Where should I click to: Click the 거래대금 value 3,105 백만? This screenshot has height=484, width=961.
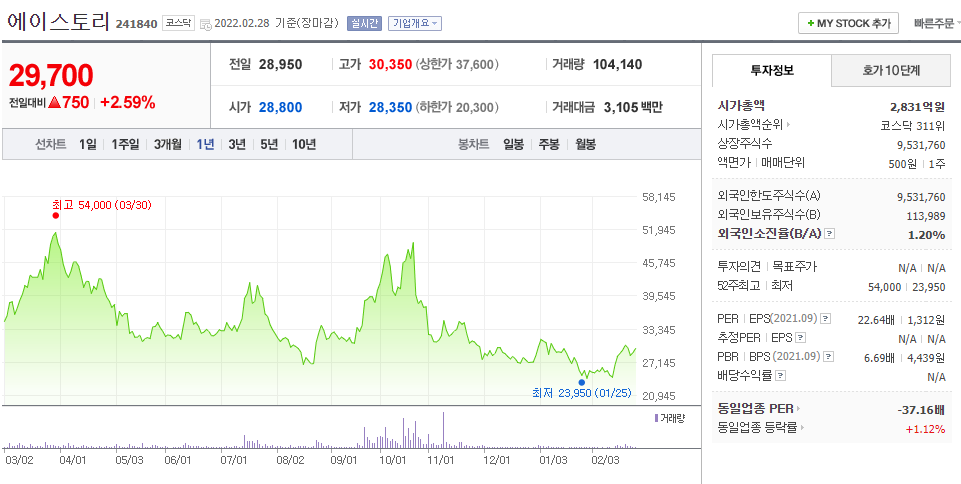633,108
